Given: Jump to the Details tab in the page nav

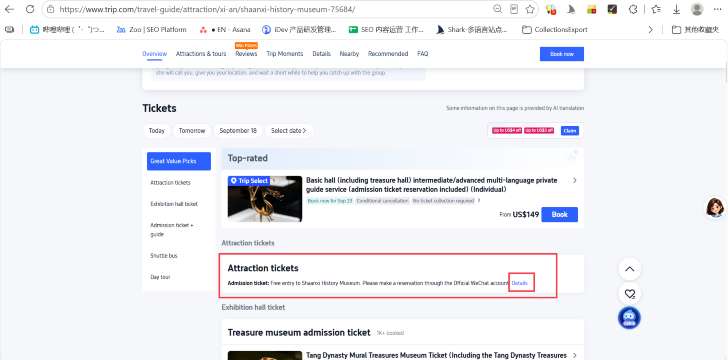Looking at the screenshot, I should point(321,54).
